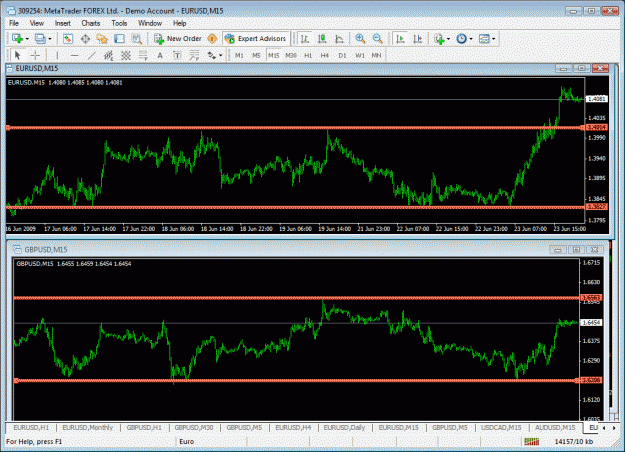Toggle the M15 timeframe button
The image size is (625, 452).
pos(273,55)
